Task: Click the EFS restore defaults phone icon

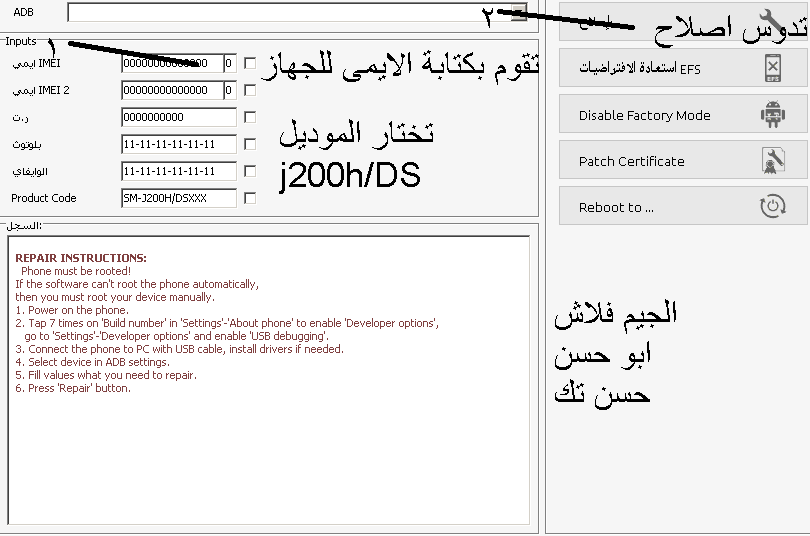Action: coord(773,68)
